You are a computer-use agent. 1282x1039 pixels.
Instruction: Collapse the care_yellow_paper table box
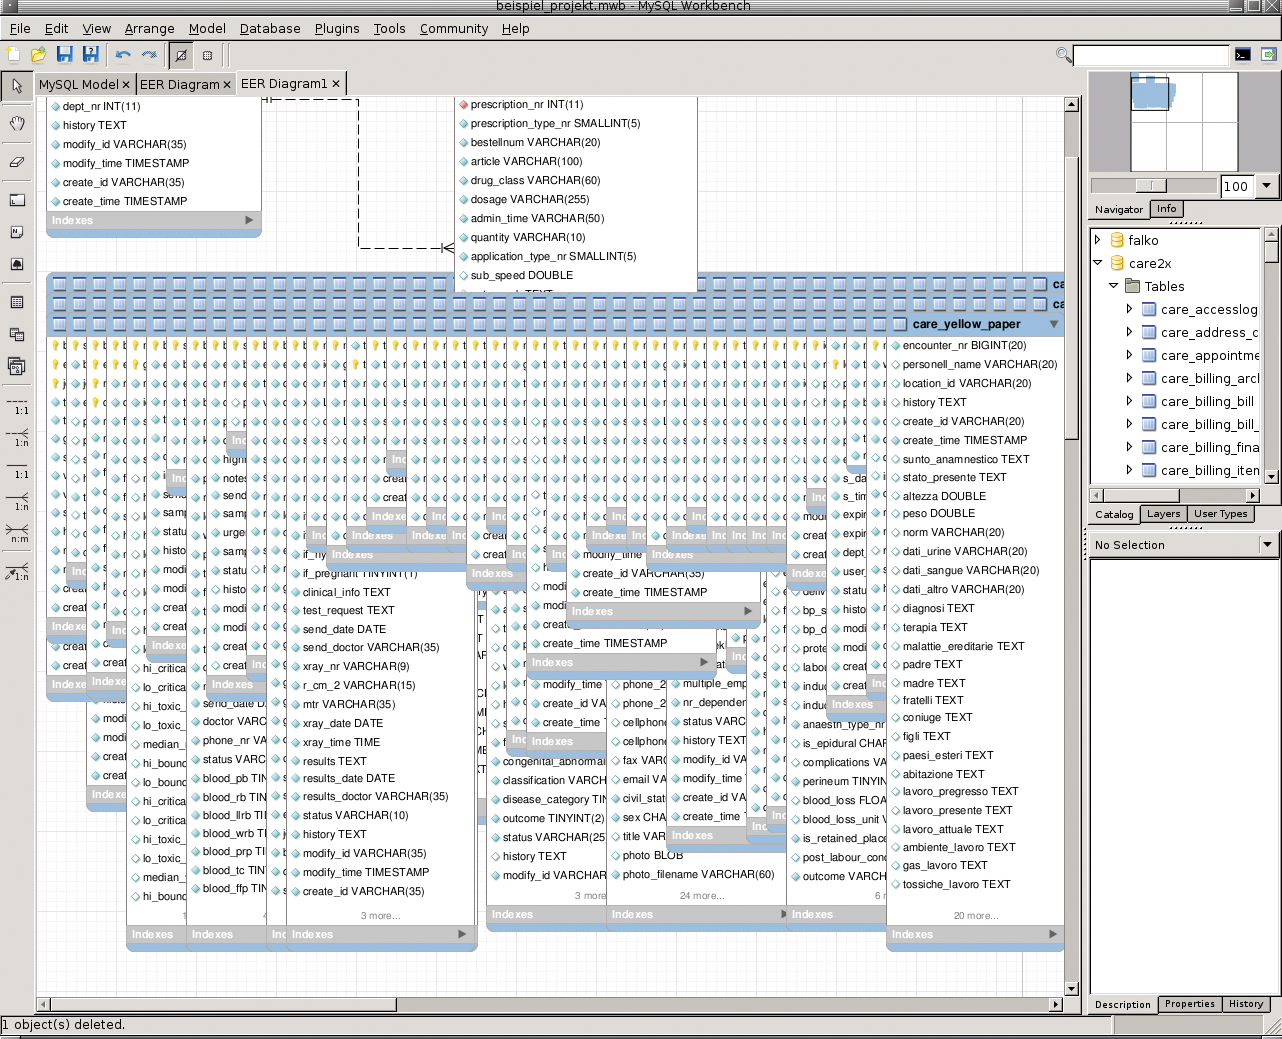coord(1054,324)
